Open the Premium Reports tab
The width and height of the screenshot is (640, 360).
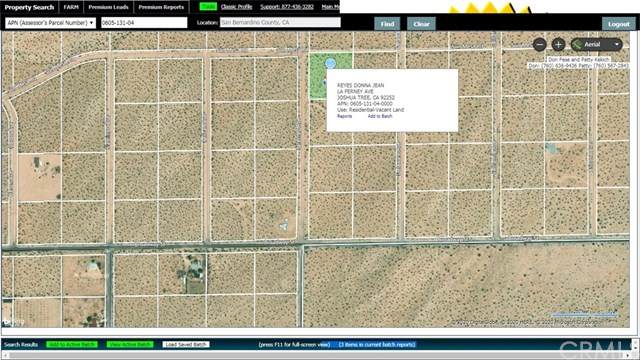(x=161, y=7)
